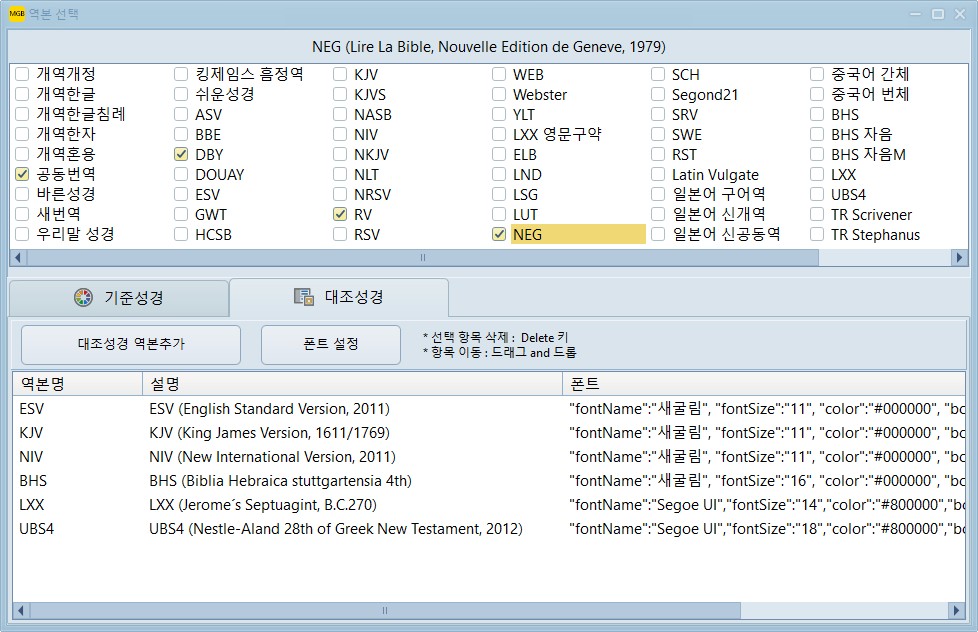
Task: Click the 설명 column header
Action: (x=352, y=384)
